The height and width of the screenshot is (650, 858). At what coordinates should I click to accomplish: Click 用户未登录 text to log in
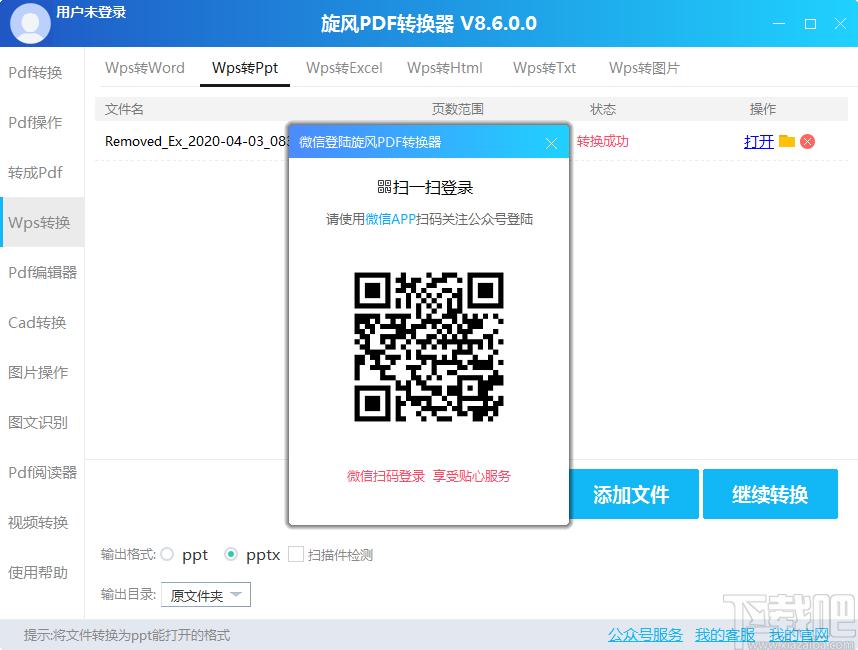pos(91,12)
